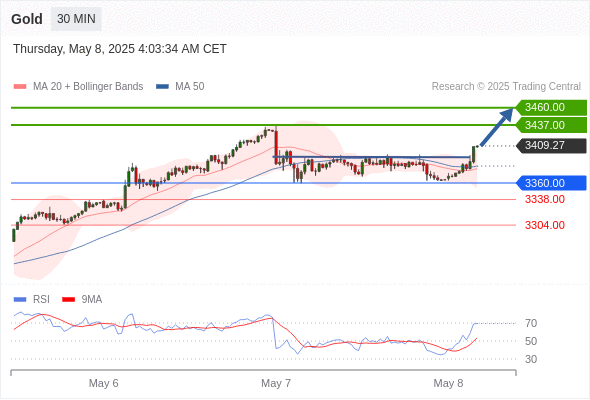590x400 pixels.
Task: Select the 3437.00 green resistance price tag
Action: click(551, 125)
